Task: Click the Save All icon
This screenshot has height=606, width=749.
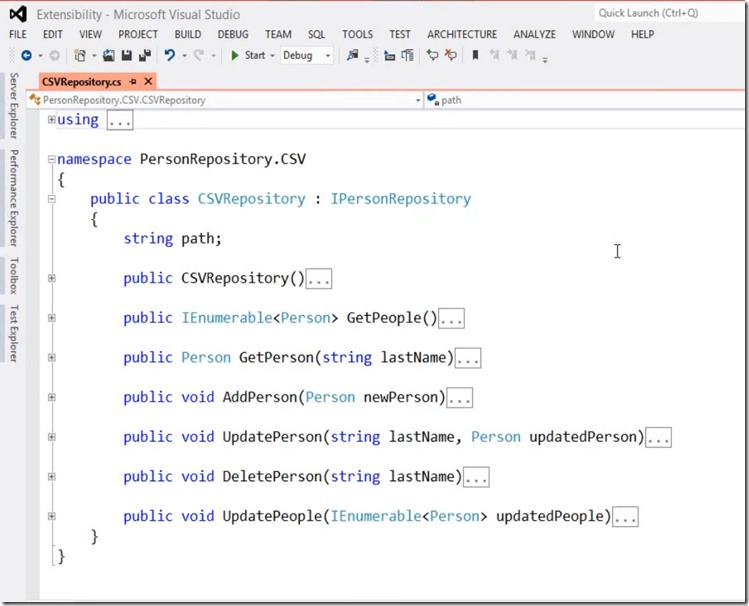Action: [145, 55]
